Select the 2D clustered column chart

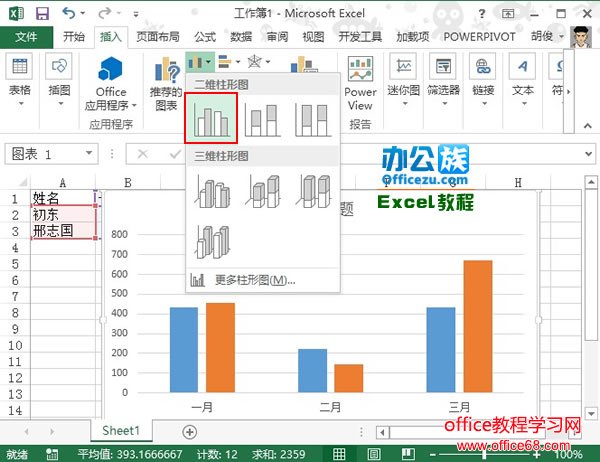[x=211, y=118]
